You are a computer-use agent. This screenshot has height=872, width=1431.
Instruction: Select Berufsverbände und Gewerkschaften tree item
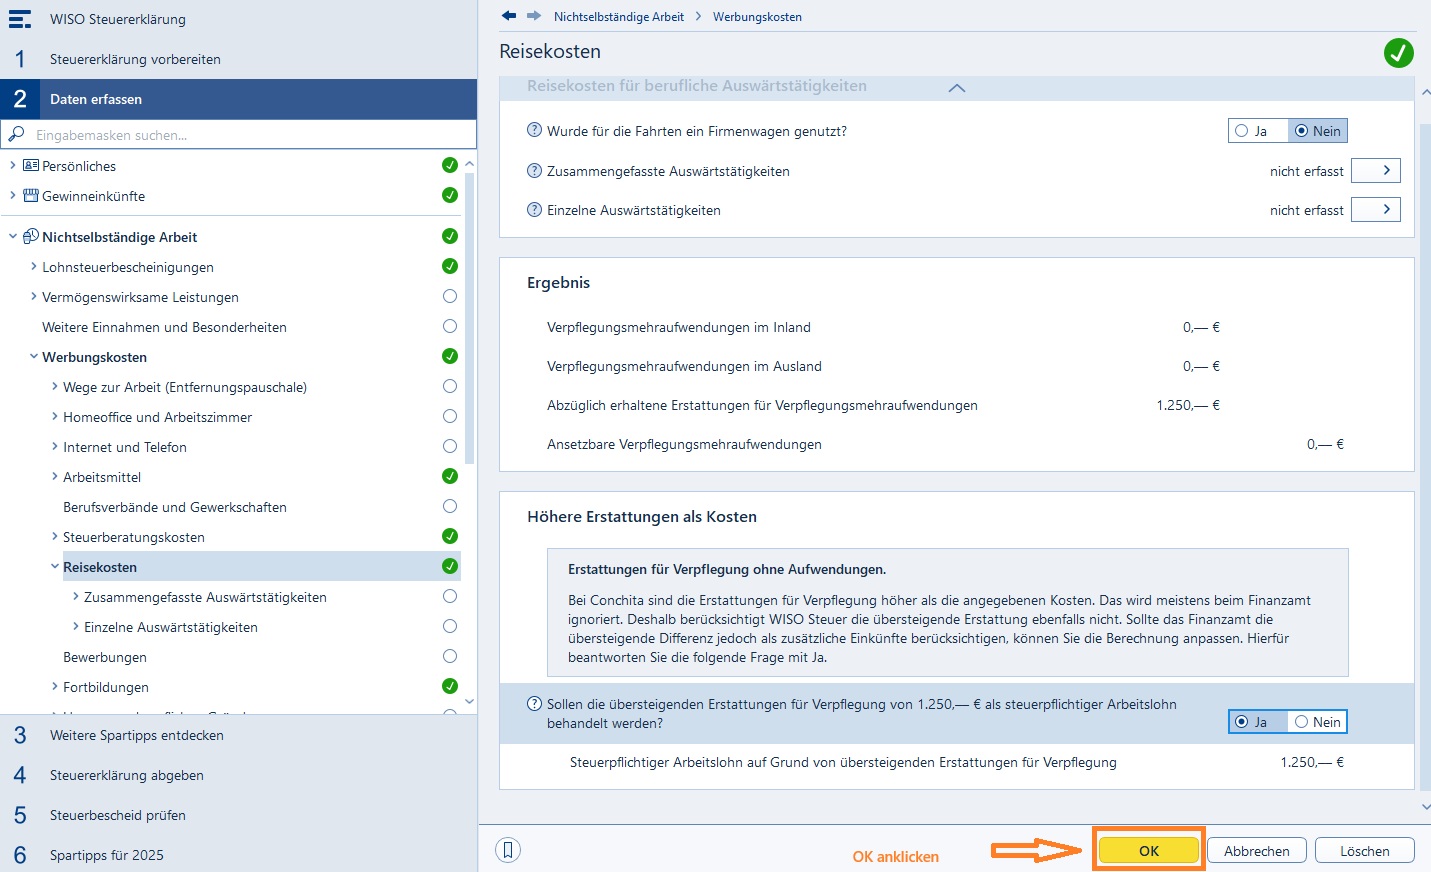175,506
